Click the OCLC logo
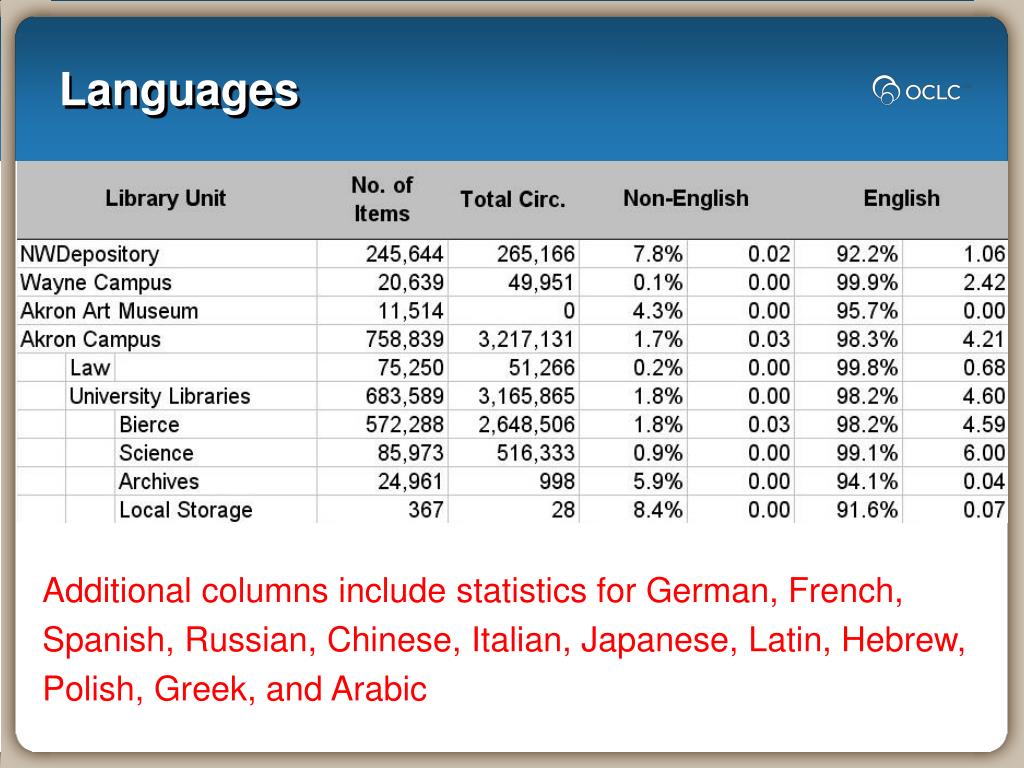This screenshot has width=1024, height=768. tap(917, 91)
